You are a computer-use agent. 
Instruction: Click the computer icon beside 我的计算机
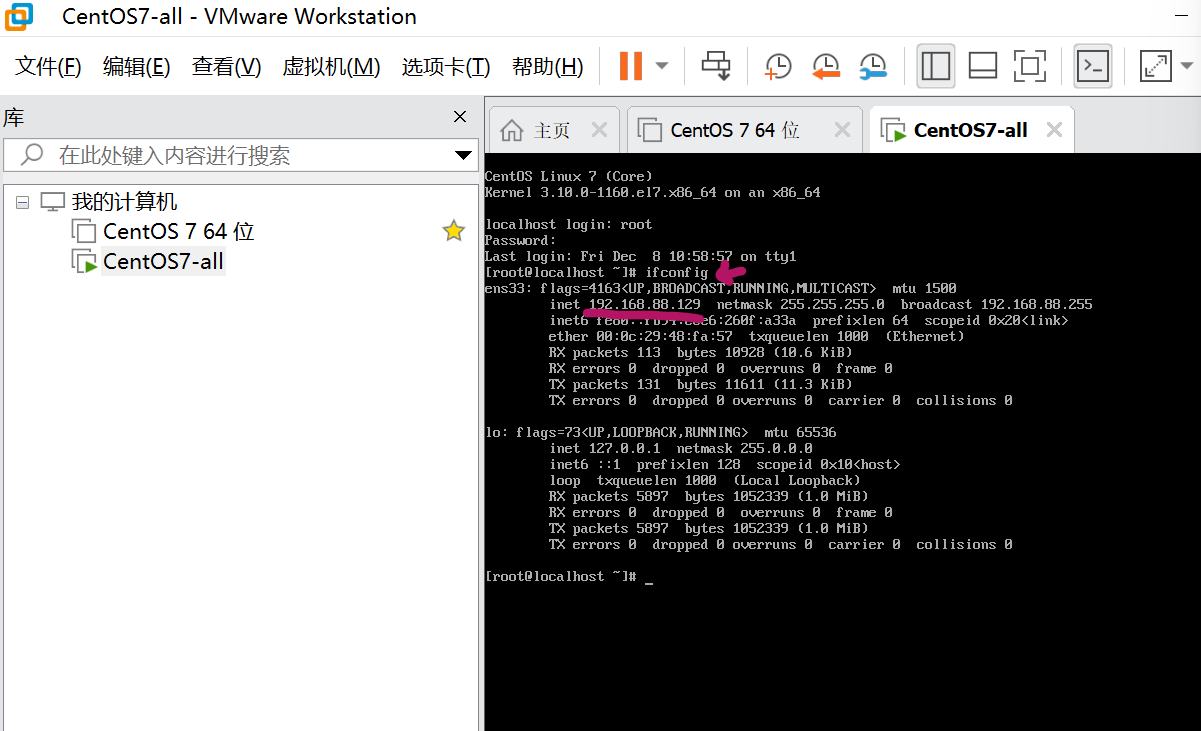click(53, 202)
